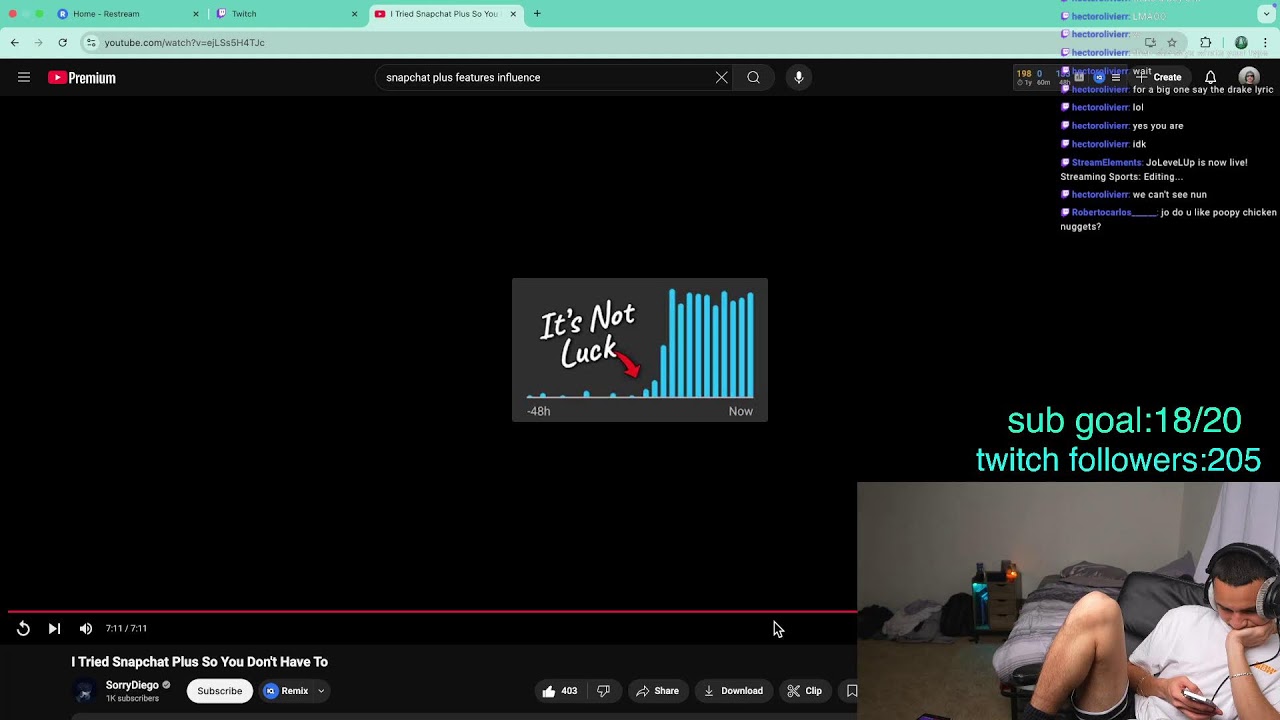
Task: Clear the search box with X
Action: pyautogui.click(x=721, y=77)
